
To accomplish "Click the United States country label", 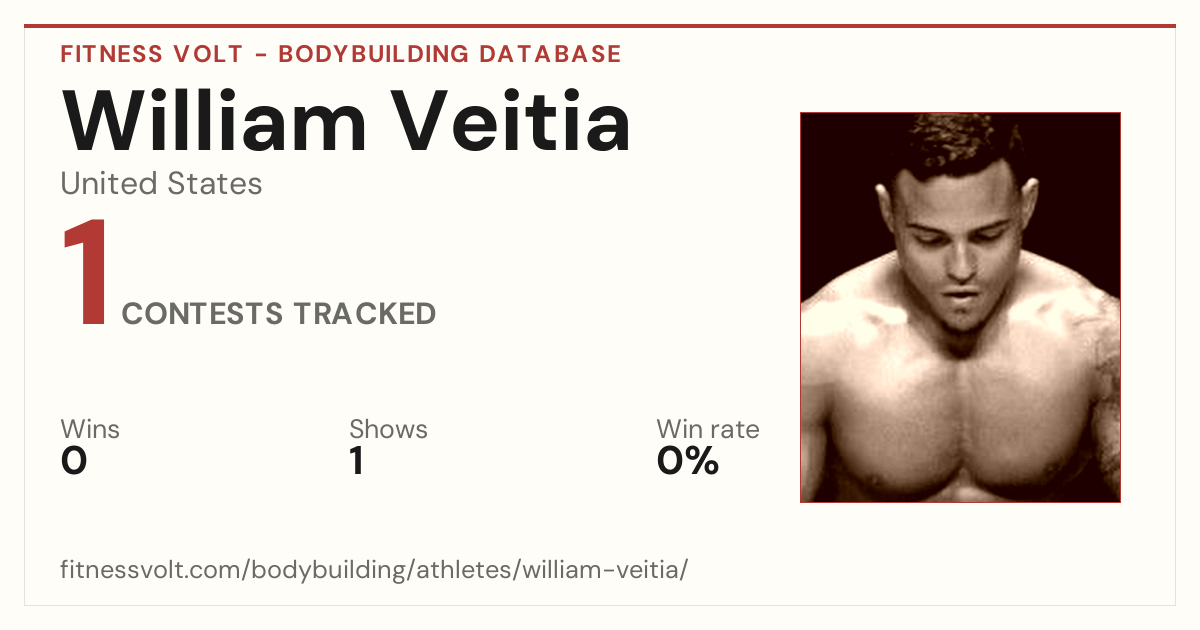I will [161, 184].
